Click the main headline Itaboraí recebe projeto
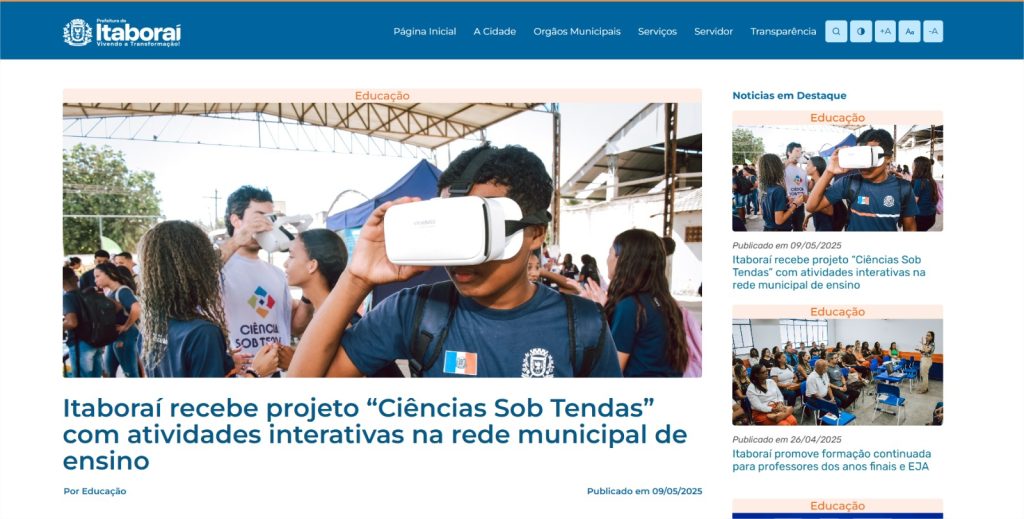Image resolution: width=1024 pixels, height=519 pixels. (375, 434)
